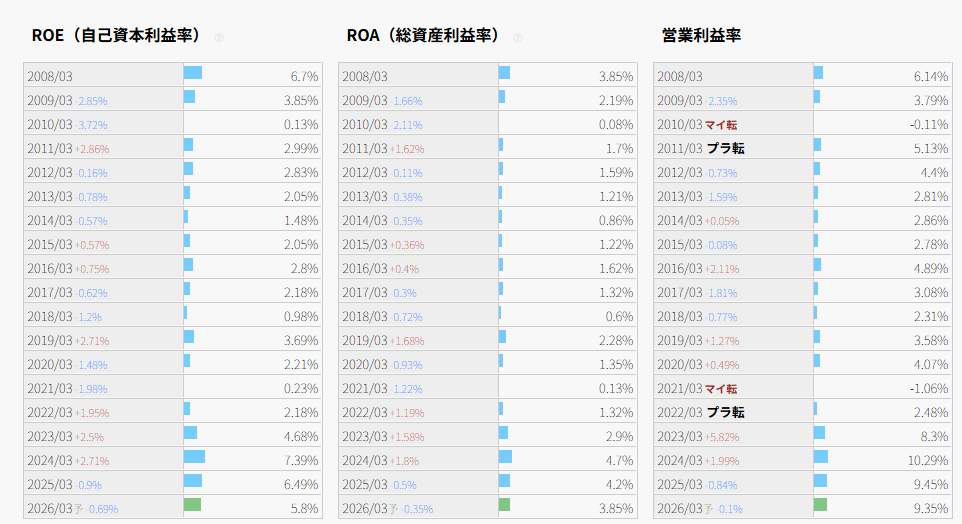
Task: Select ROA value 1.35% for 2020/03
Action: [616, 364]
